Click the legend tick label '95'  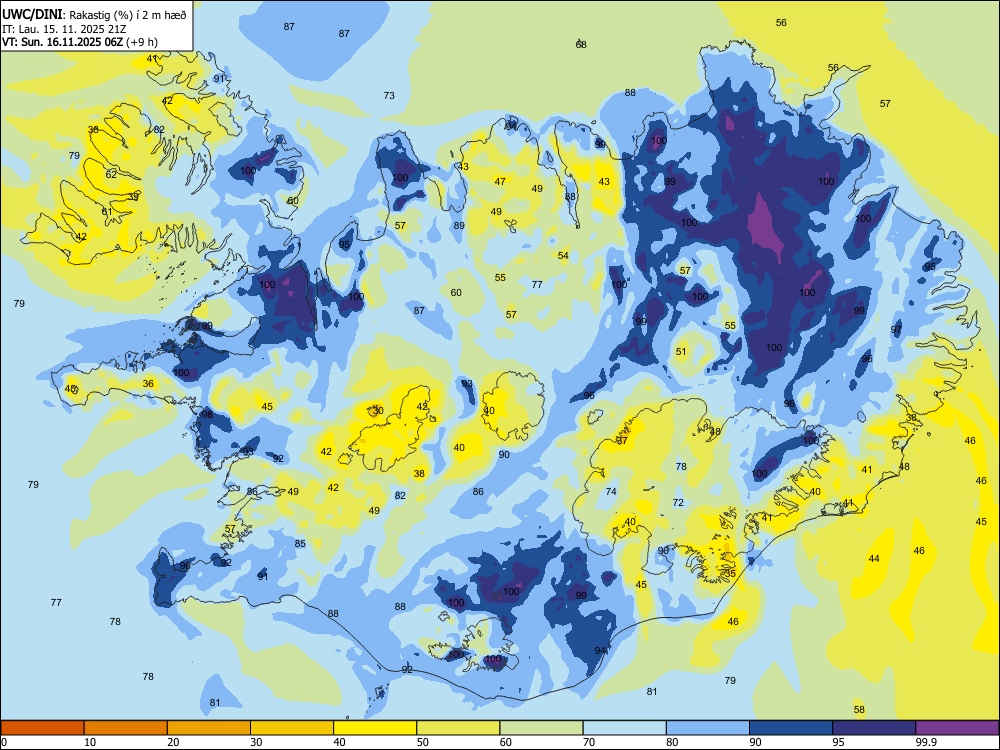coord(838,742)
